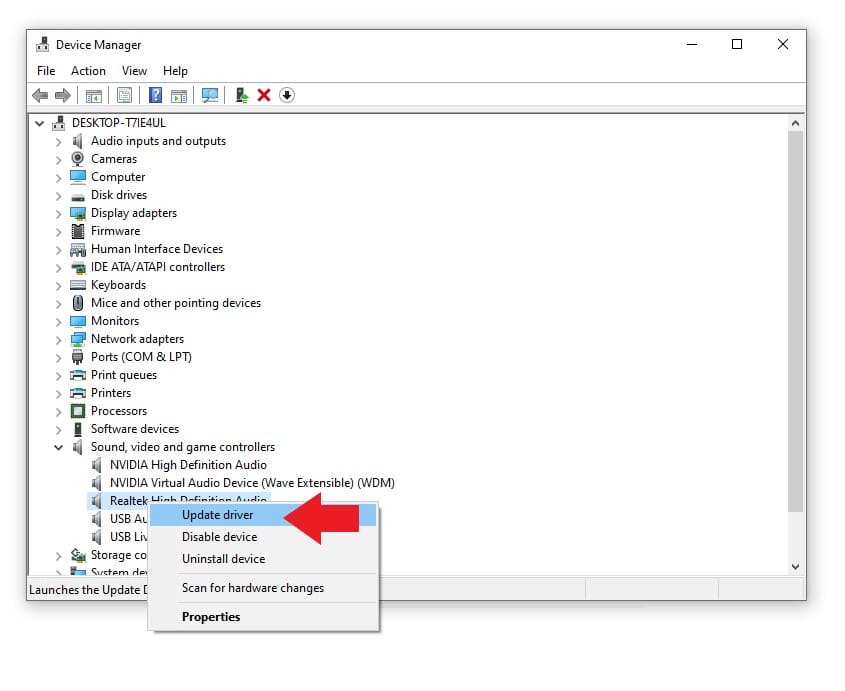Expand the Display adapters category

[x=59, y=213]
